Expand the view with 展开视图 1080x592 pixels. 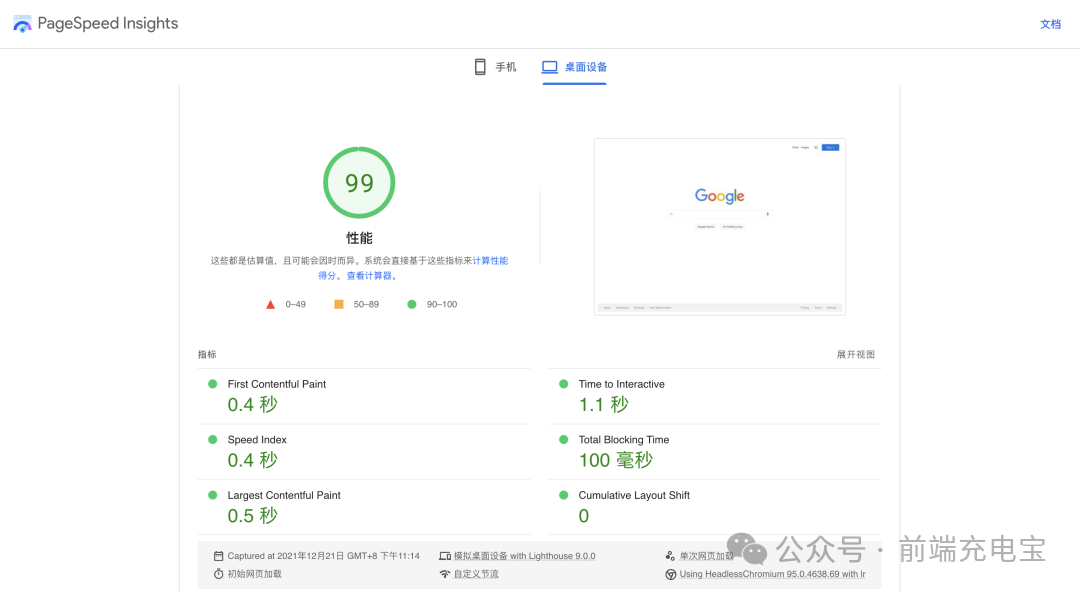855,354
